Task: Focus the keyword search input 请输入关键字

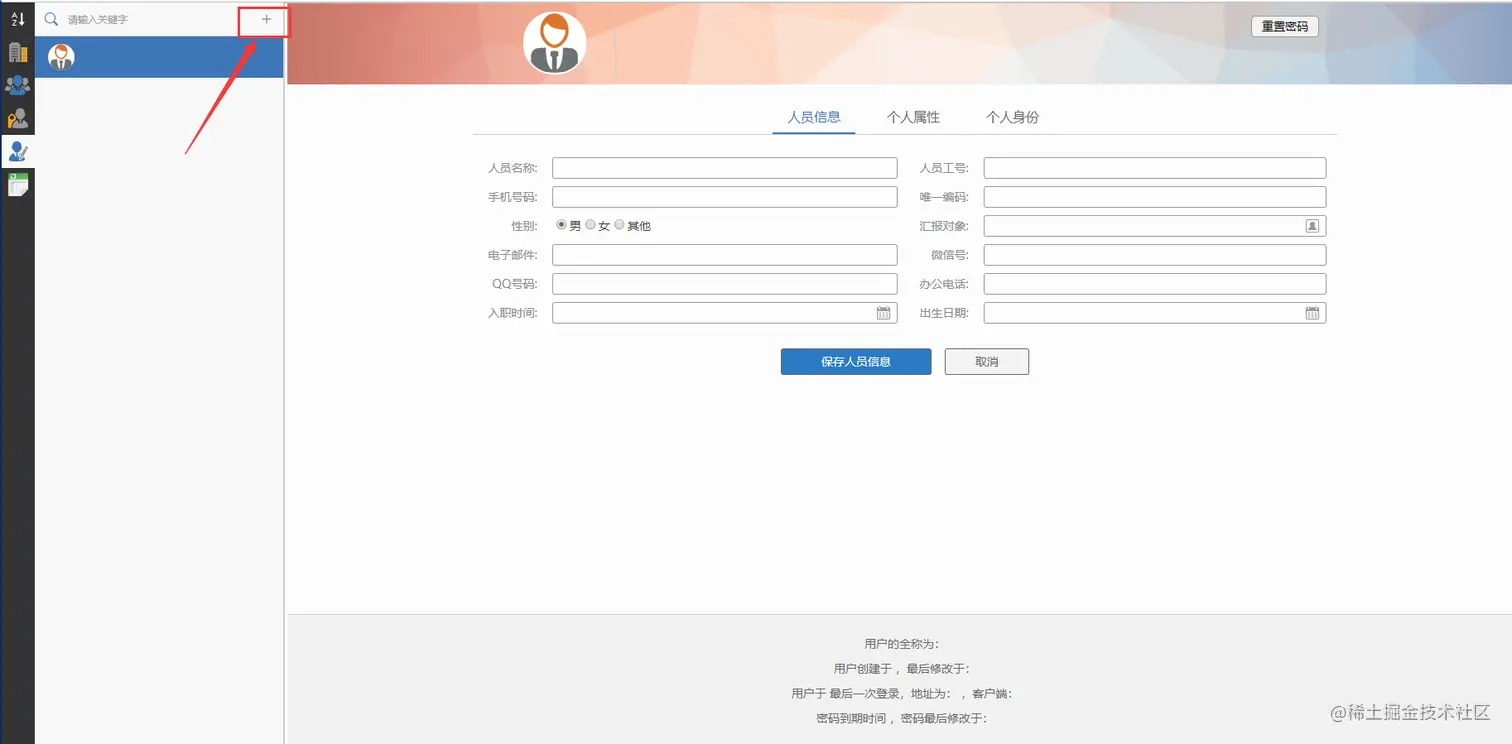Action: click(150, 19)
